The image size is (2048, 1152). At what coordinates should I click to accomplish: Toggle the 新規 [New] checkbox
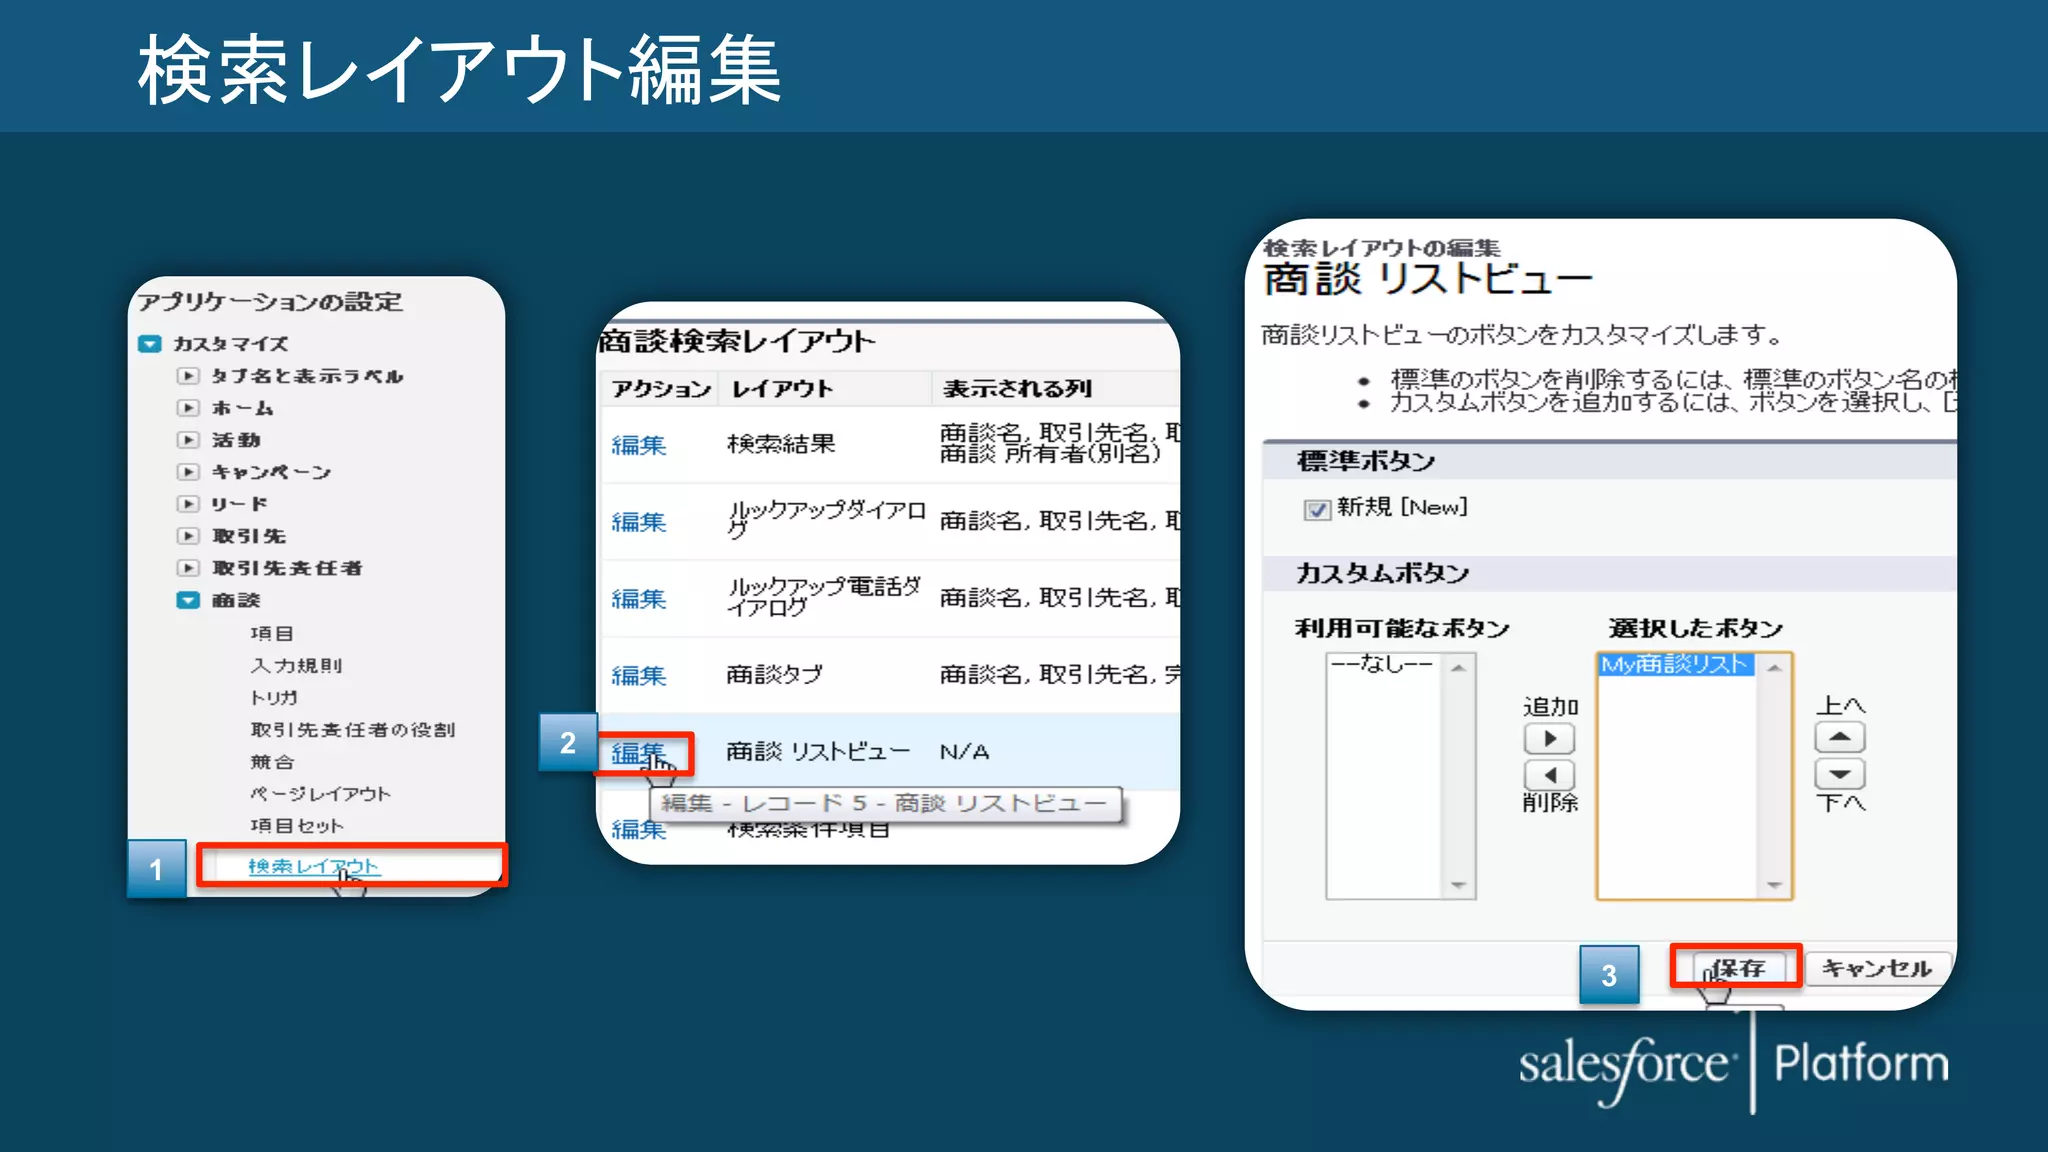(1316, 510)
